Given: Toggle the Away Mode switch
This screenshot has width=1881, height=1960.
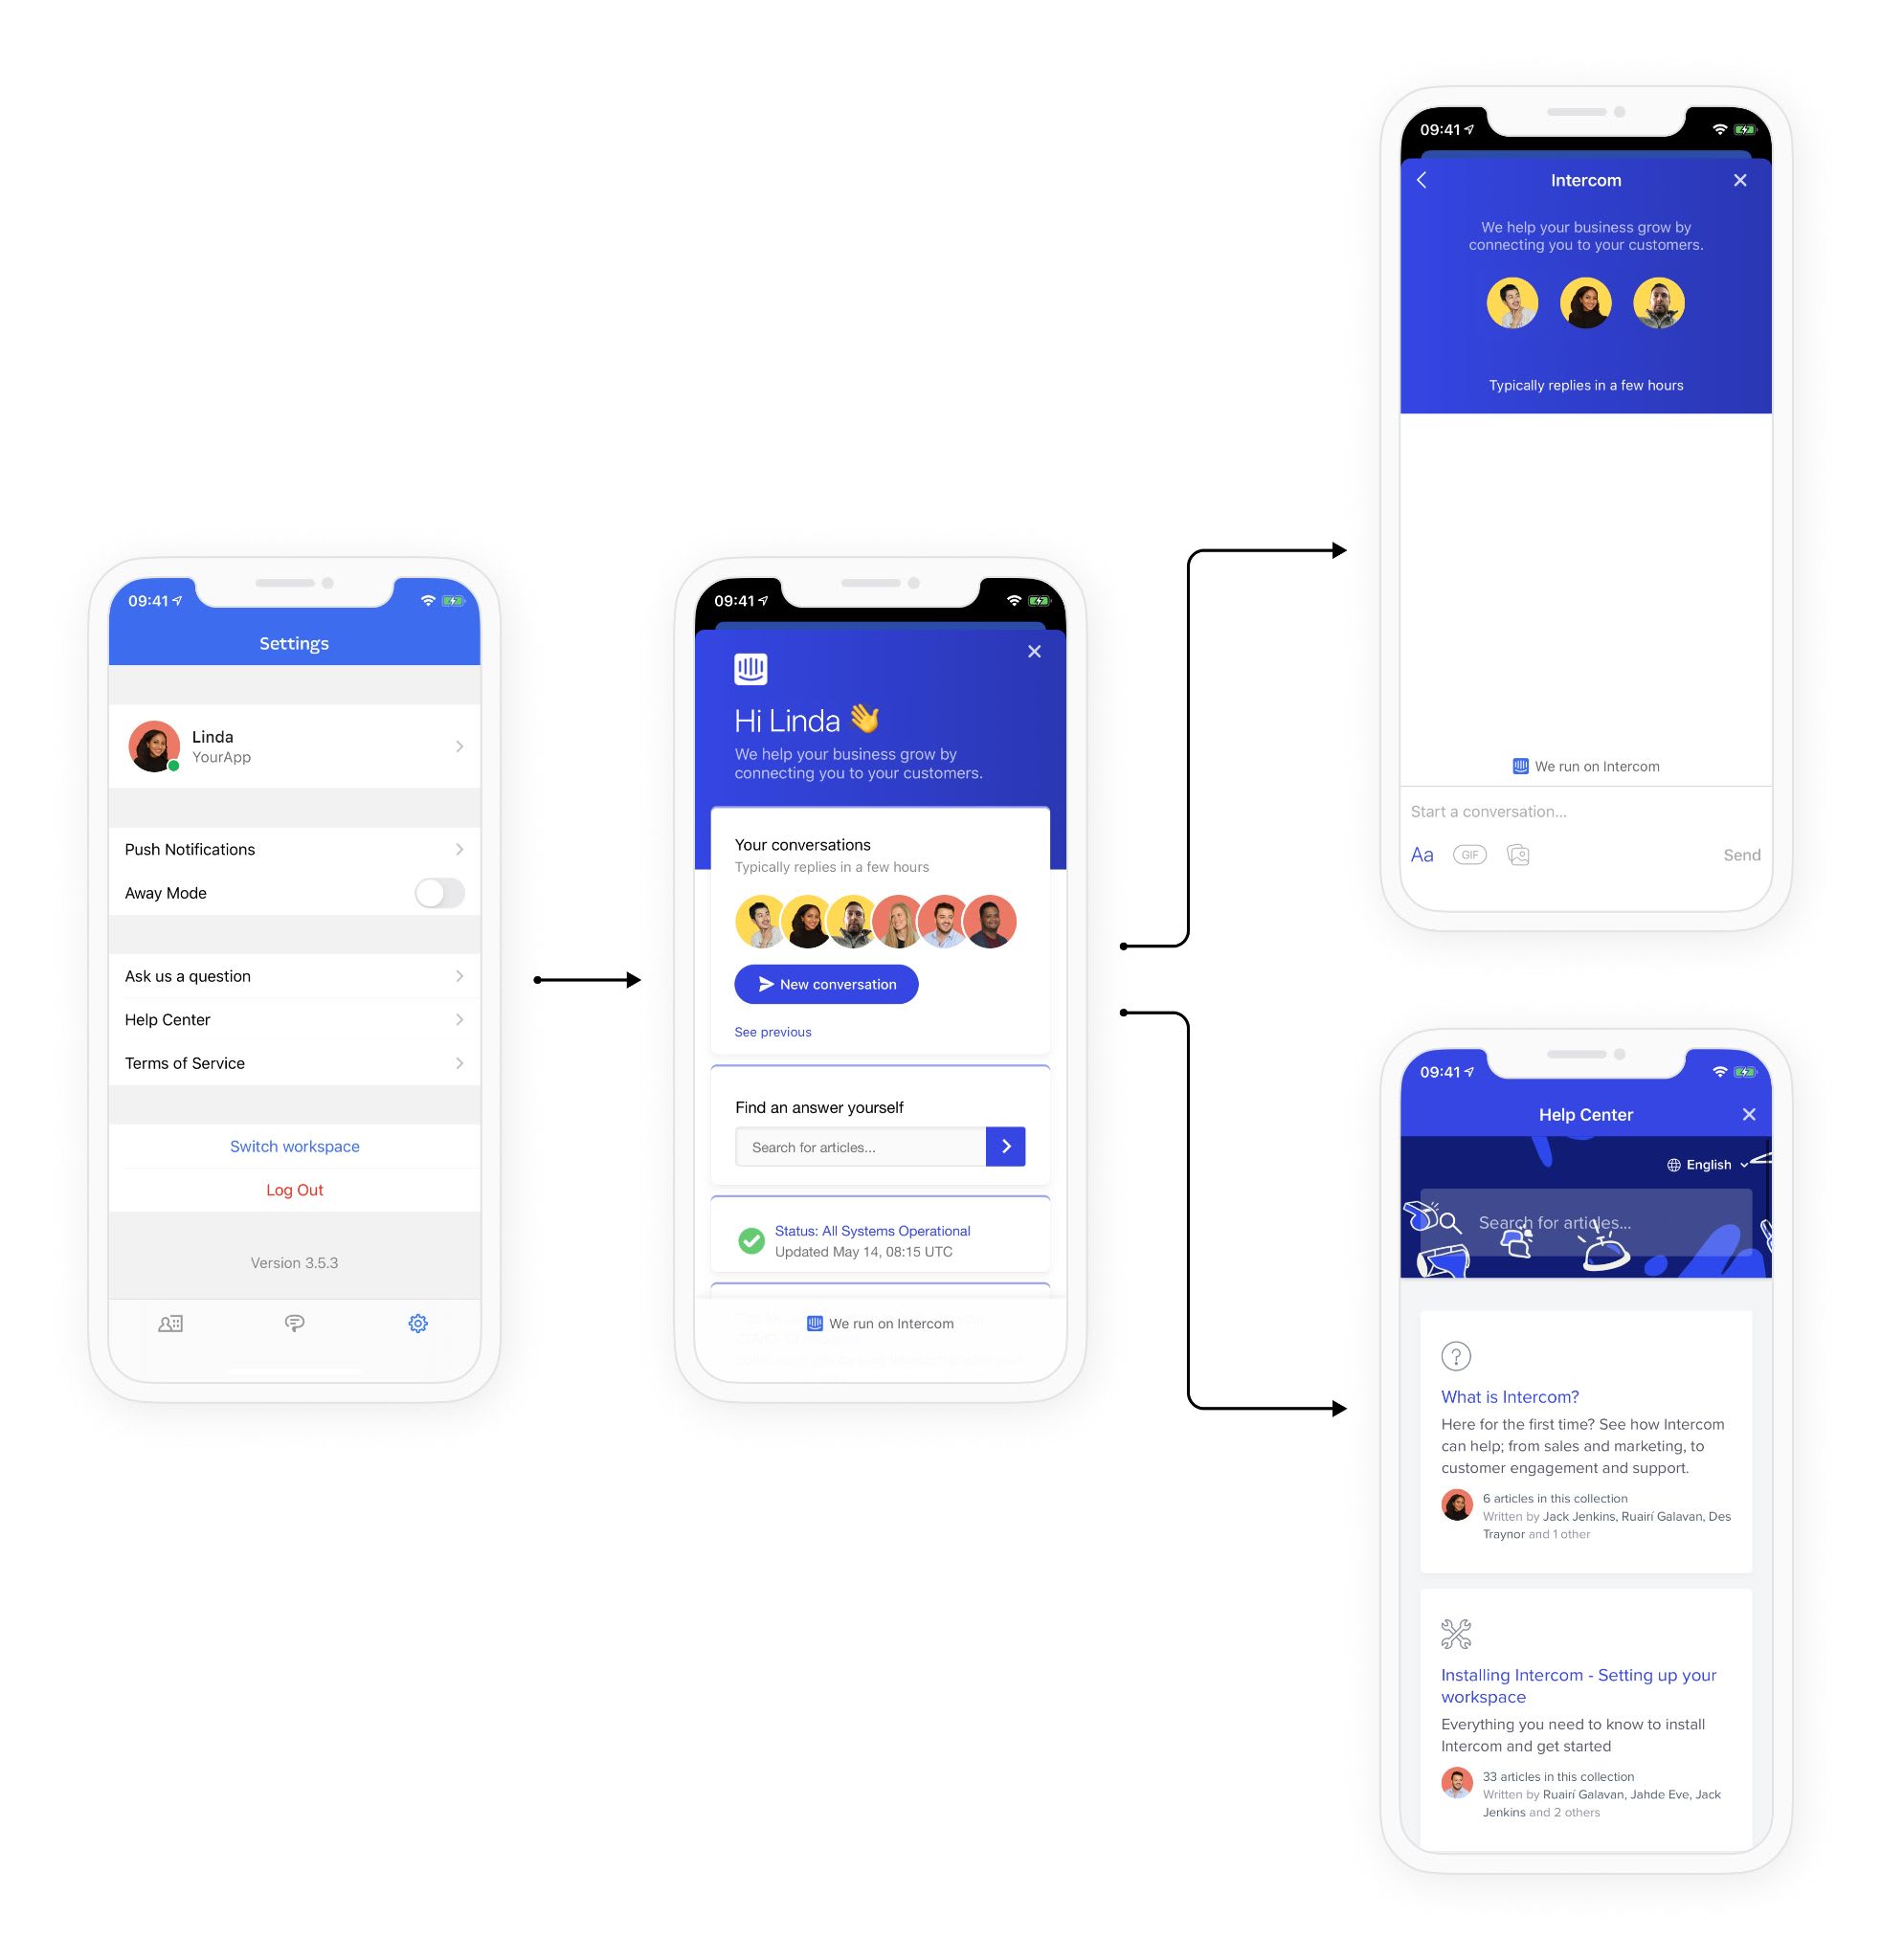Looking at the screenshot, I should pos(442,893).
